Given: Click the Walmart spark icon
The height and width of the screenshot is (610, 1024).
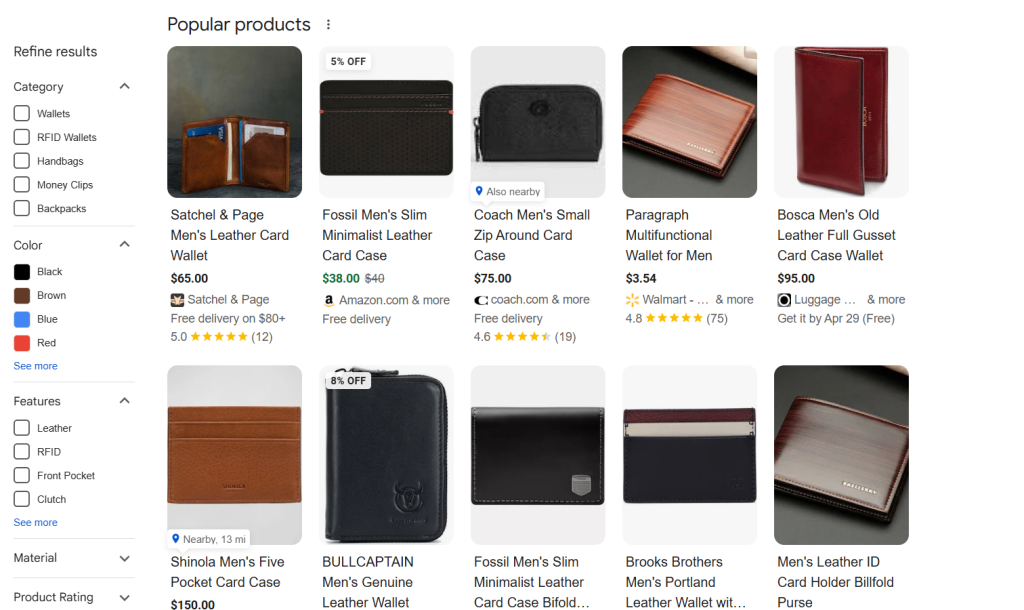Looking at the screenshot, I should click(632, 299).
